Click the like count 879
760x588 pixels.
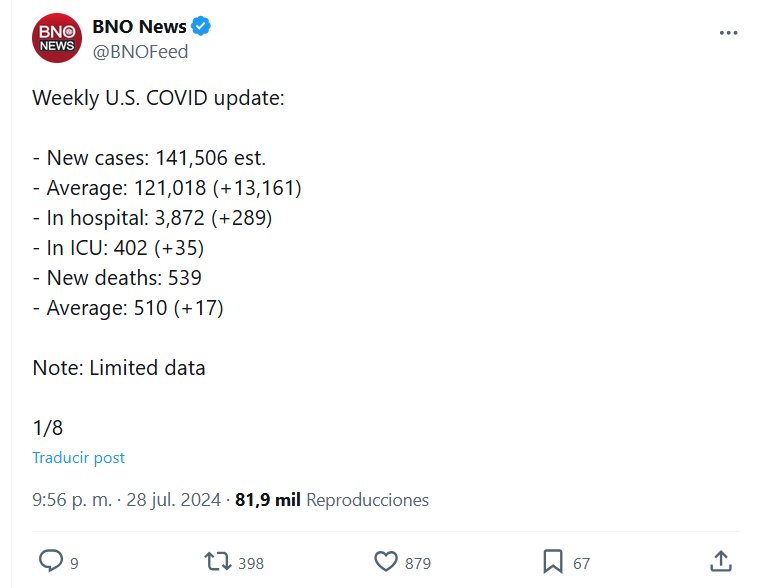point(418,564)
